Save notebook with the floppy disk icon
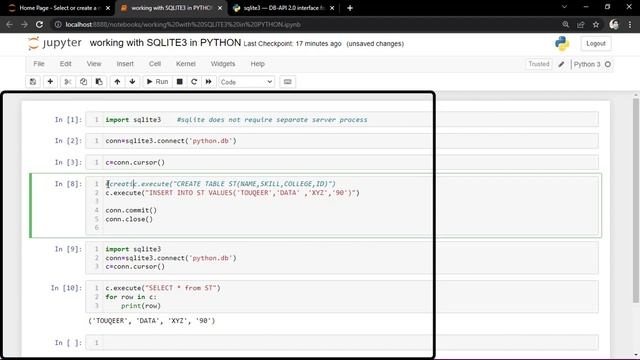This screenshot has width=640, height=360. (x=33, y=82)
